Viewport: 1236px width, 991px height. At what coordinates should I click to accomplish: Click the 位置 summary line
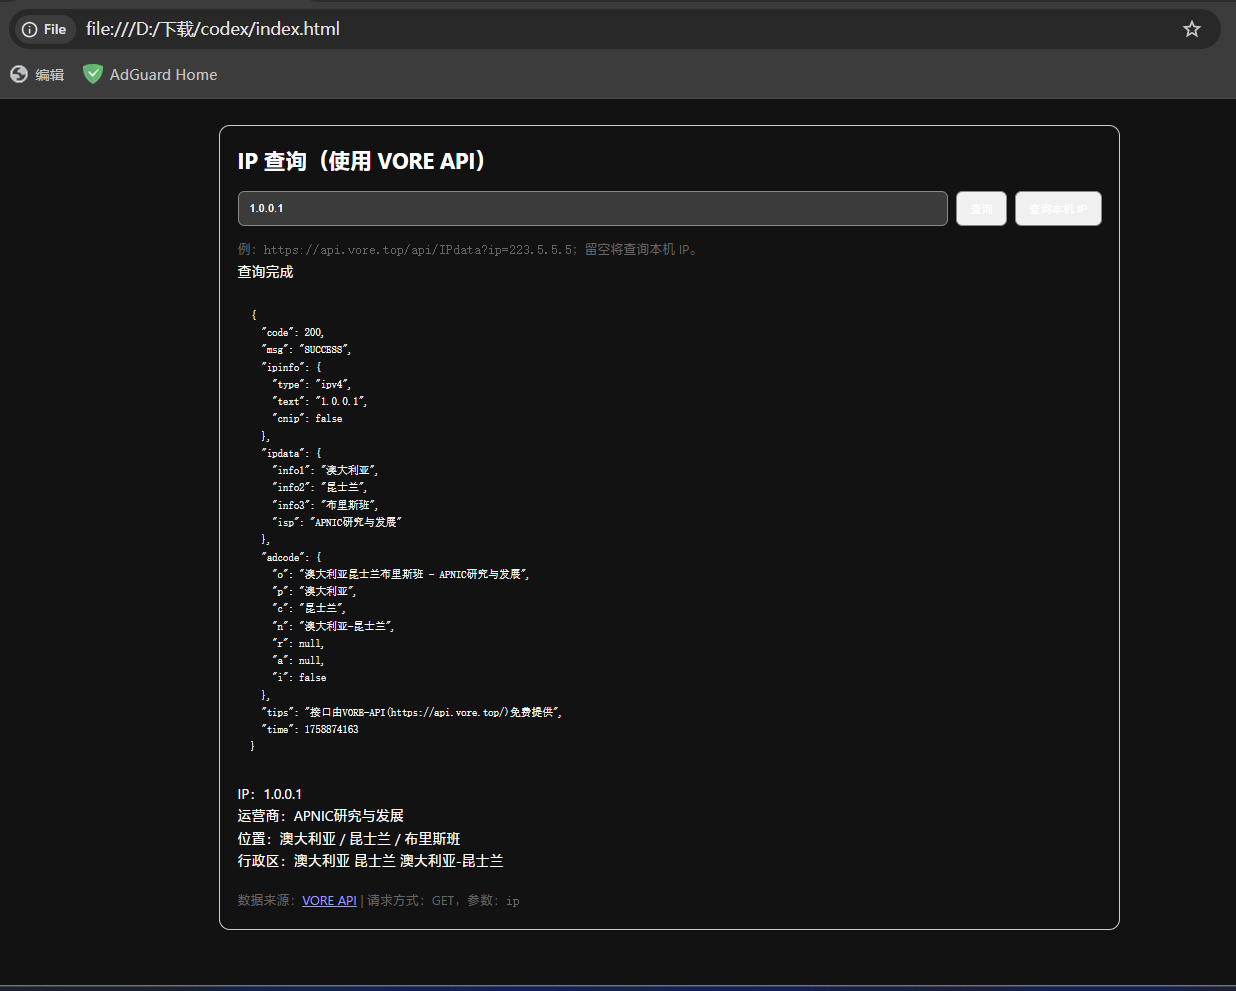pyautogui.click(x=349, y=839)
